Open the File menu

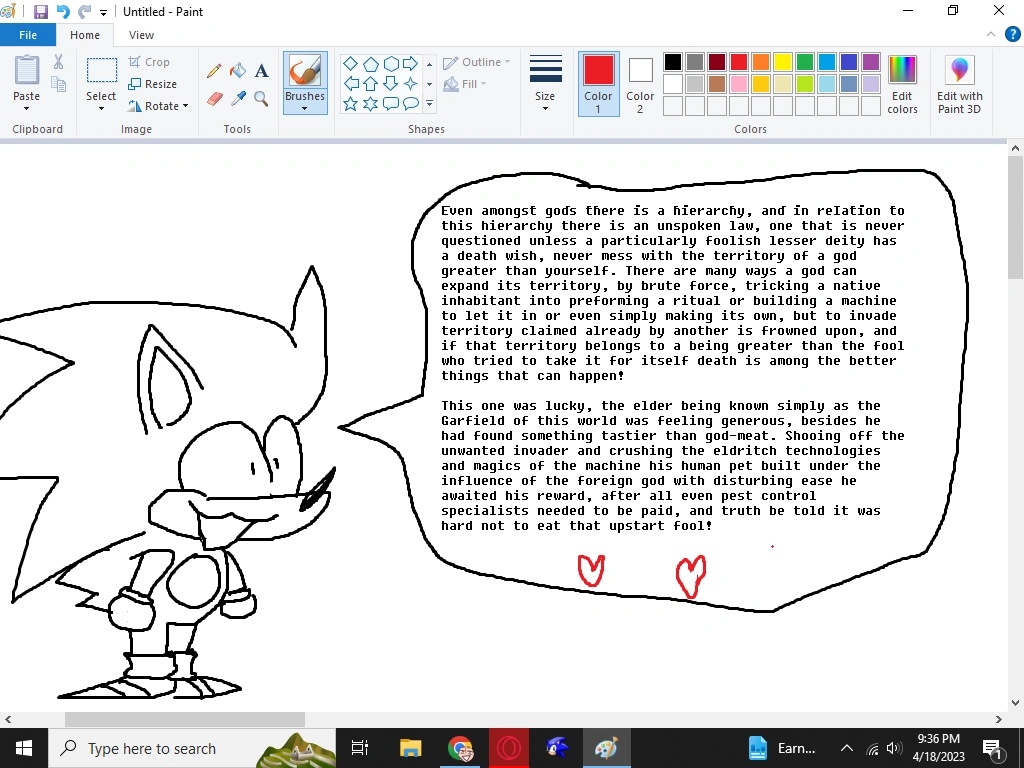[28, 34]
